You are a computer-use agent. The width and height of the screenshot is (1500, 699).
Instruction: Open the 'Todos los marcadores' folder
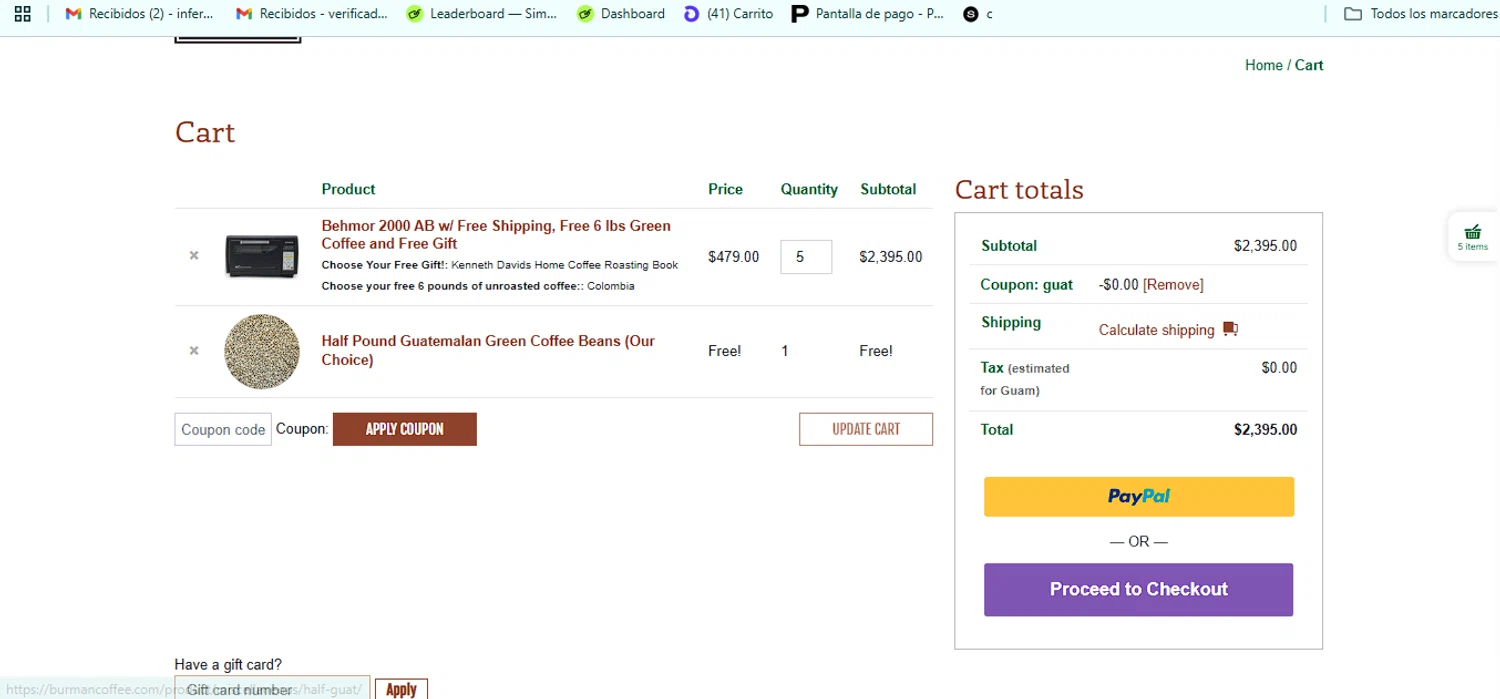pos(1420,14)
